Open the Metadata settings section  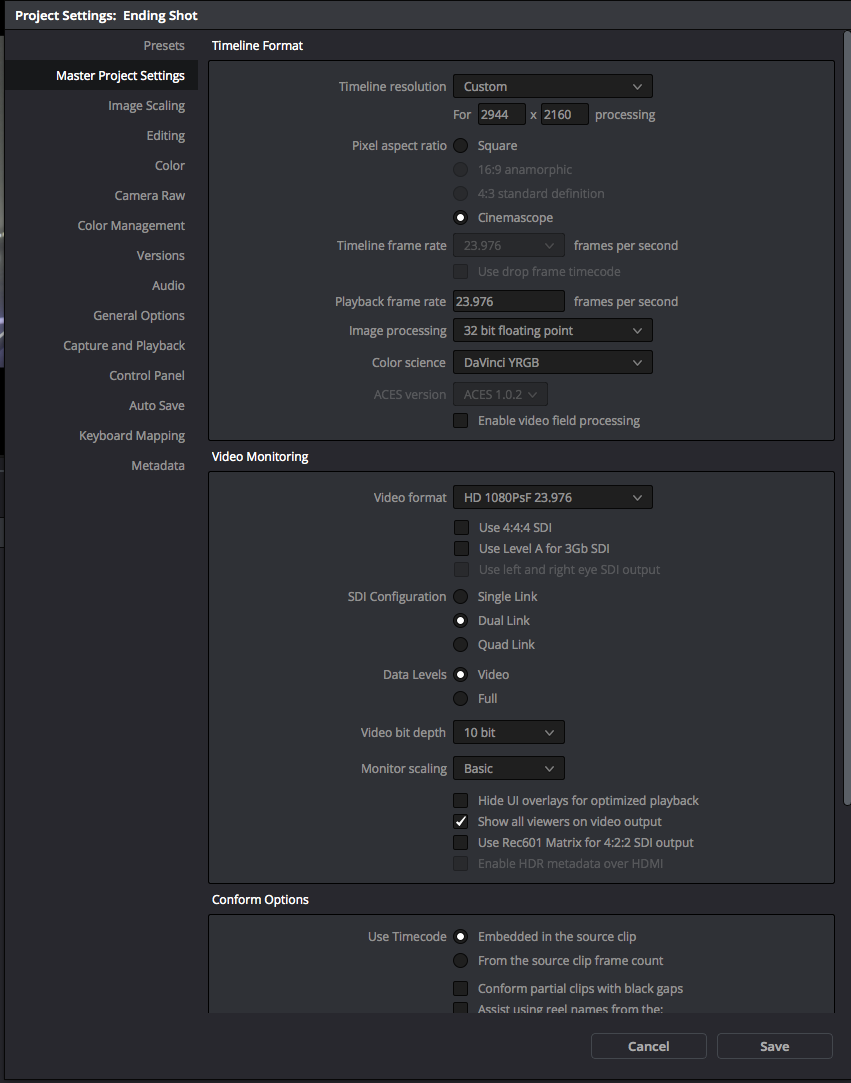point(158,466)
